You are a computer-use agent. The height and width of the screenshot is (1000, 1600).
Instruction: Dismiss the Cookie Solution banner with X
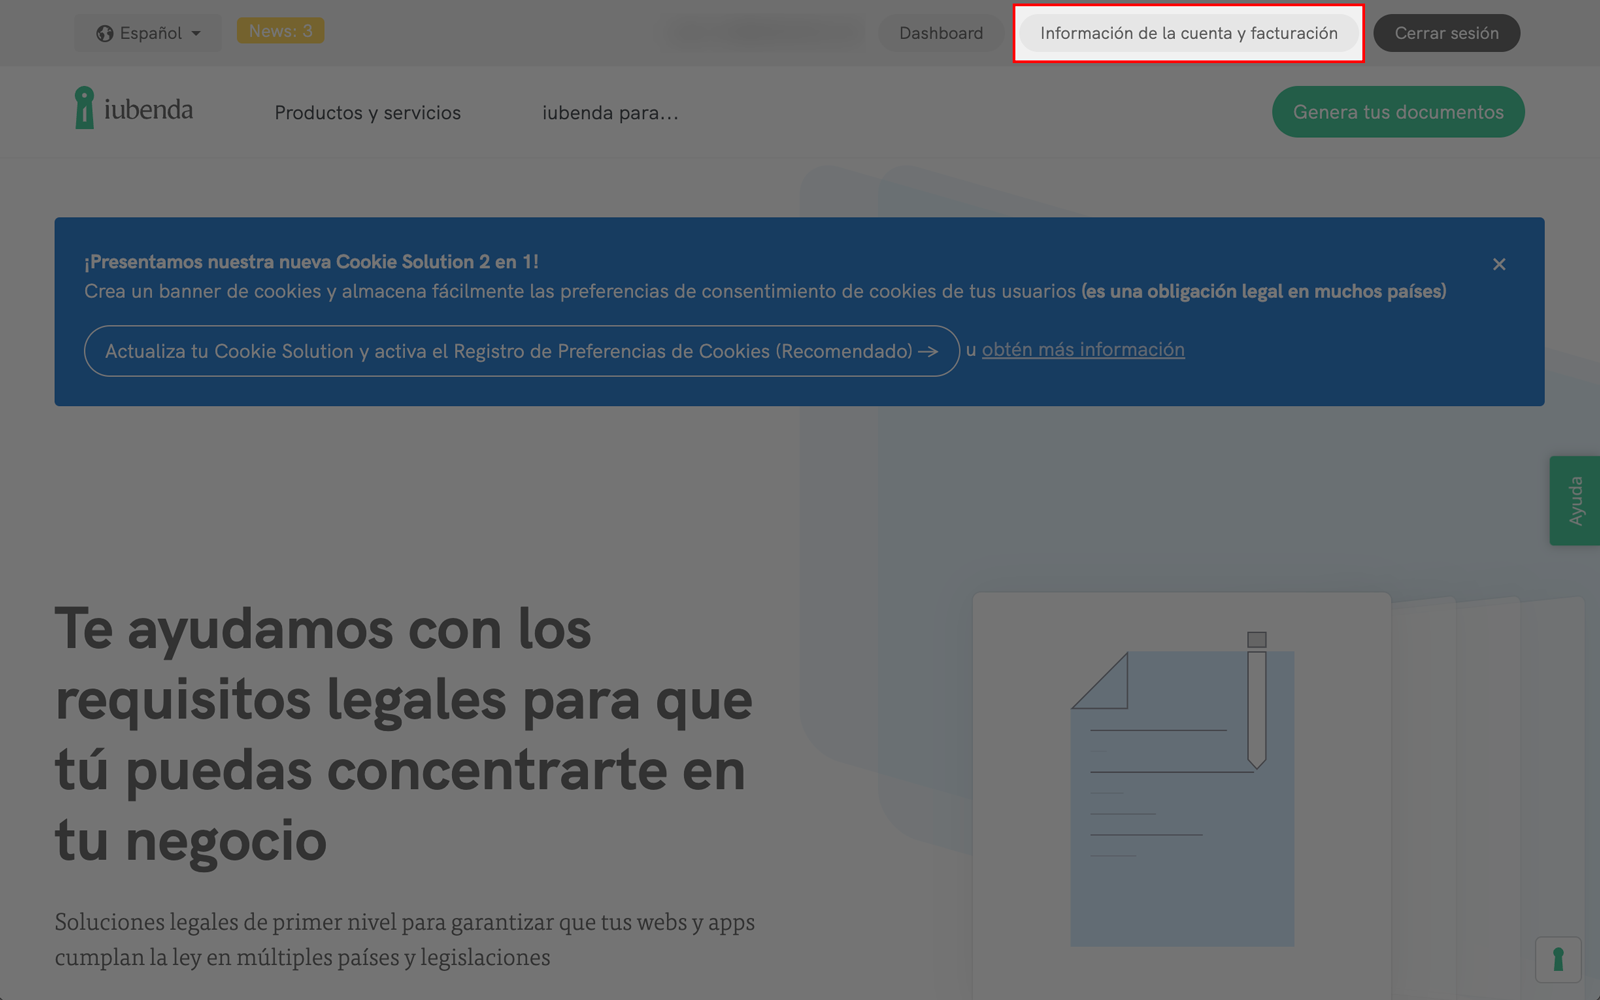point(1498,264)
